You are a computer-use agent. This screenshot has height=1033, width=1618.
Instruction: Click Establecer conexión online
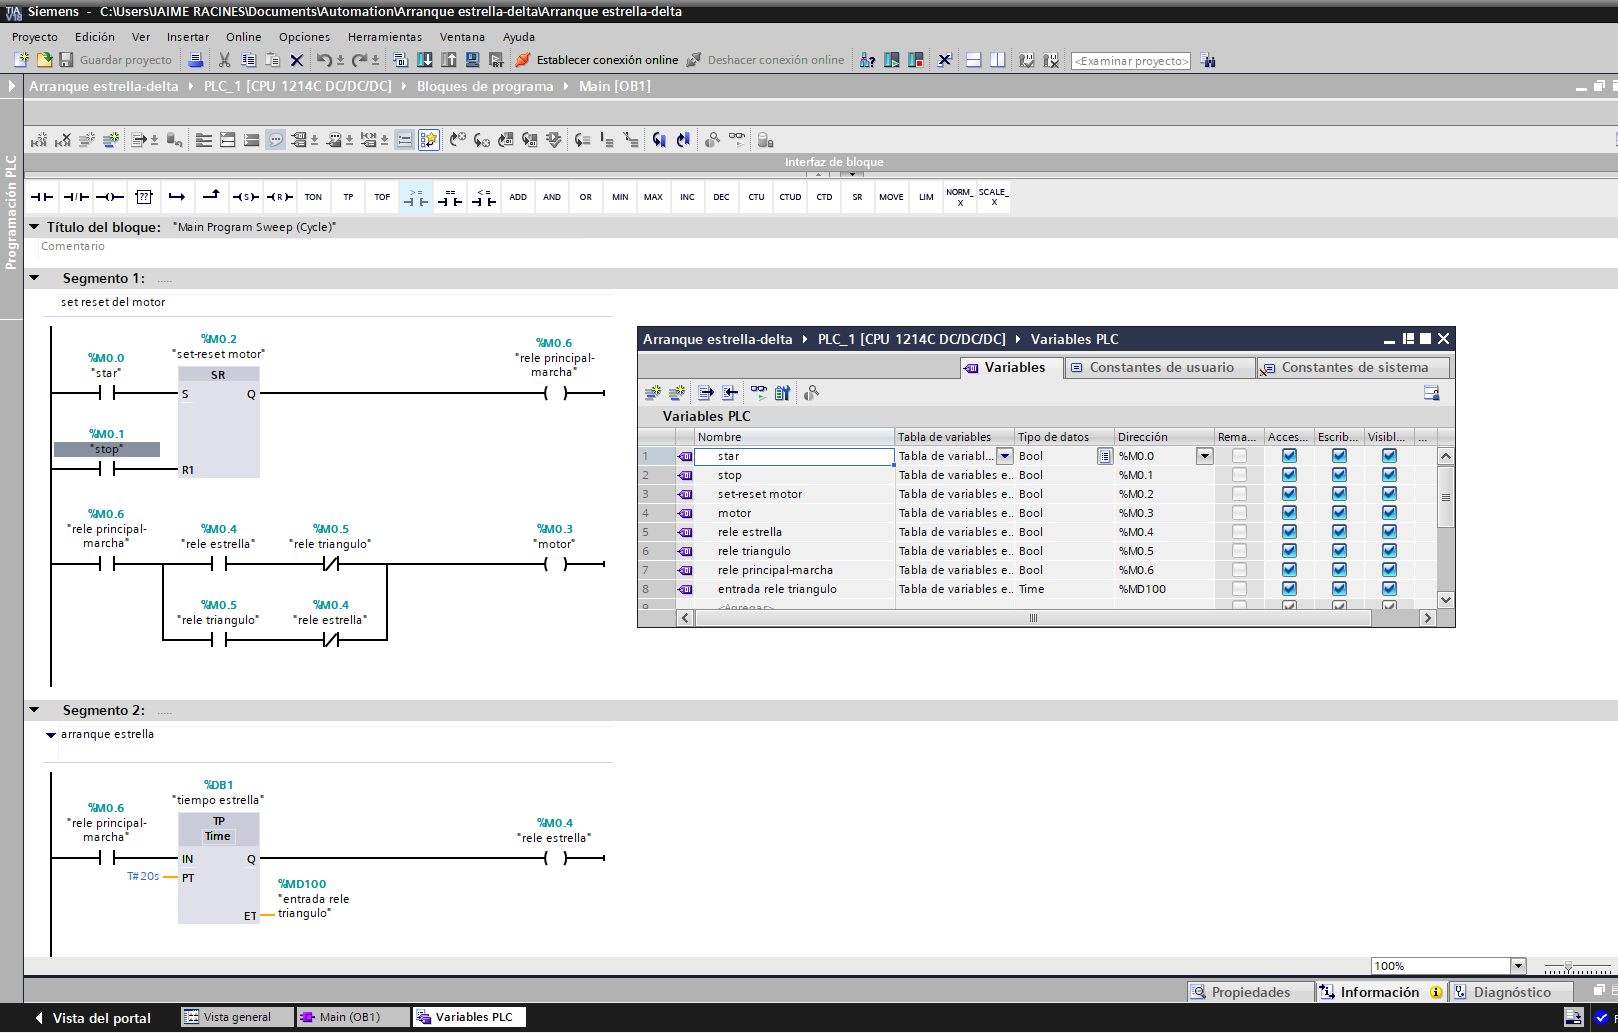(597, 60)
